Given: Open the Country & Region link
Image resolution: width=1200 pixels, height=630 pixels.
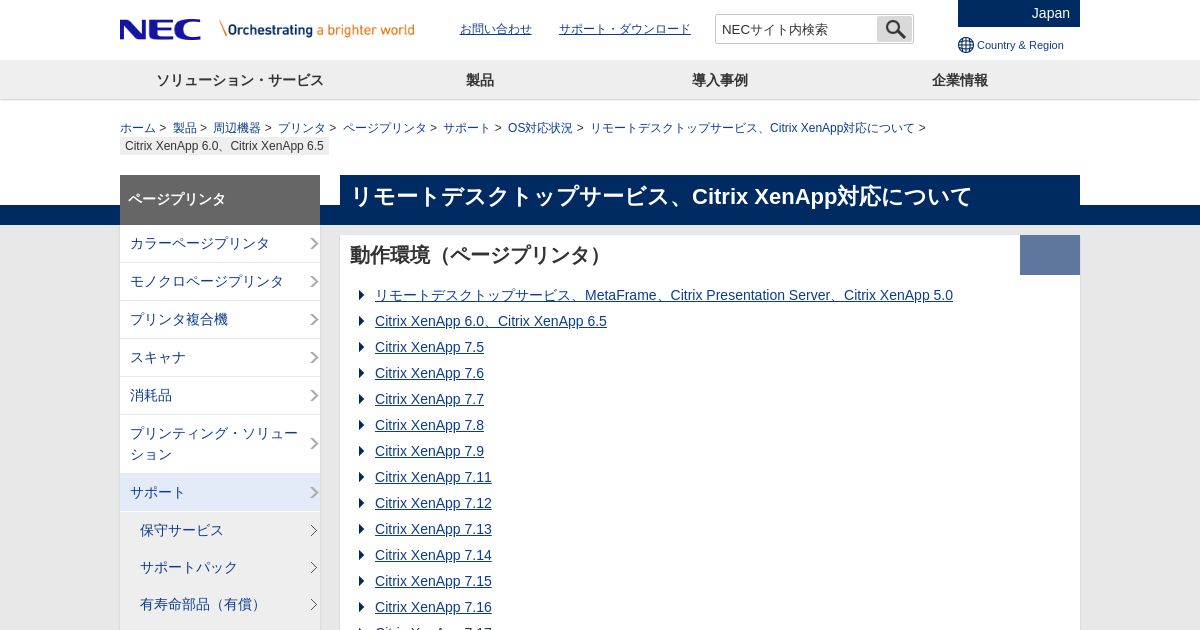Looking at the screenshot, I should point(1020,45).
